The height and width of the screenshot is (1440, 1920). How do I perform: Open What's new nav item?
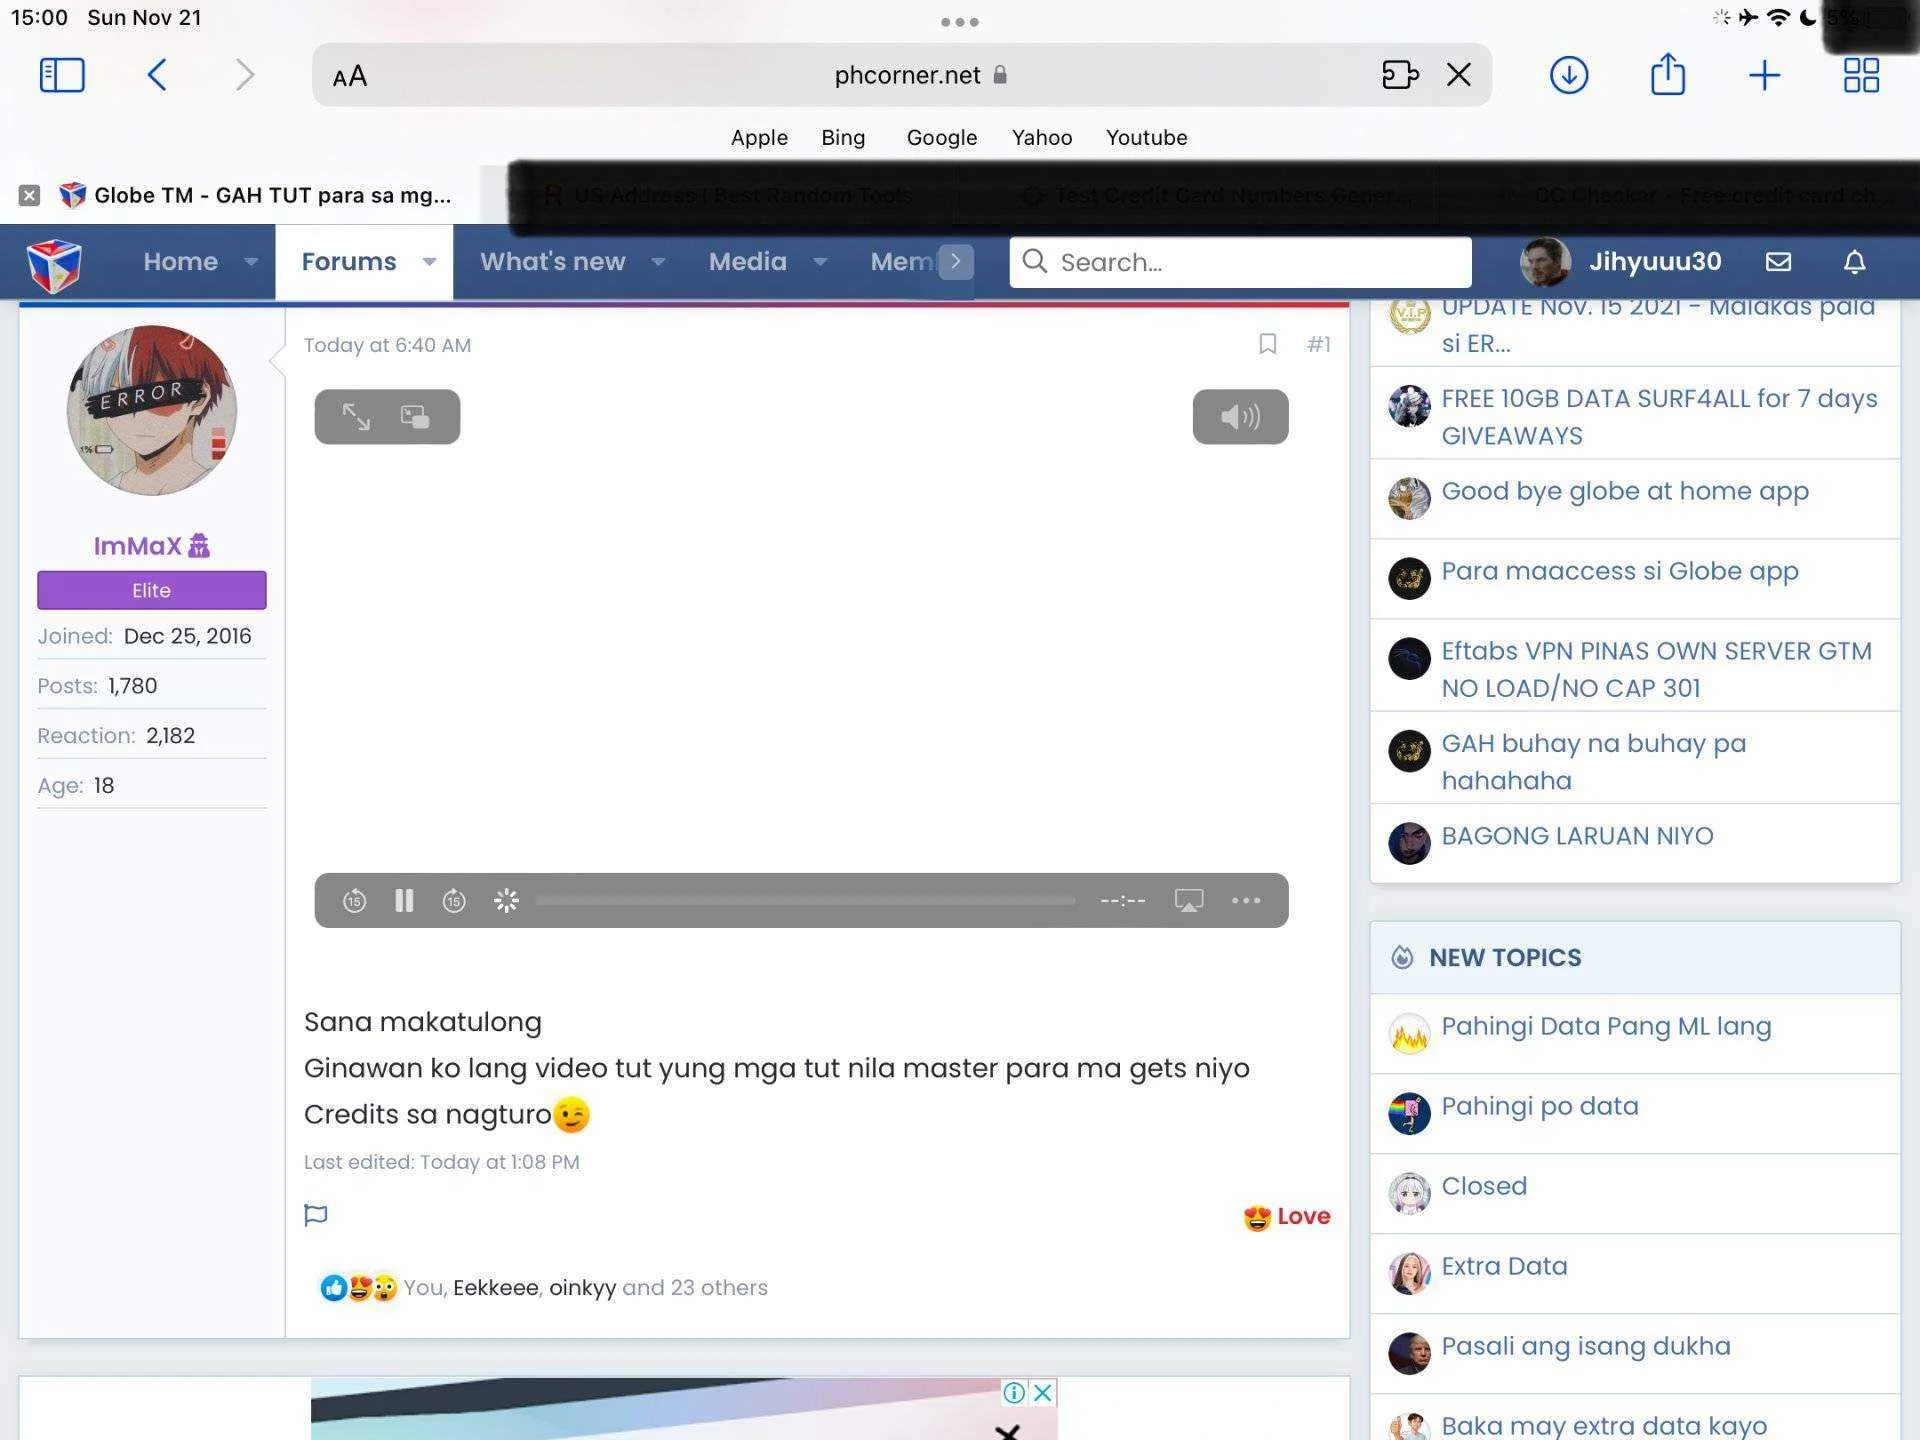pyautogui.click(x=552, y=262)
